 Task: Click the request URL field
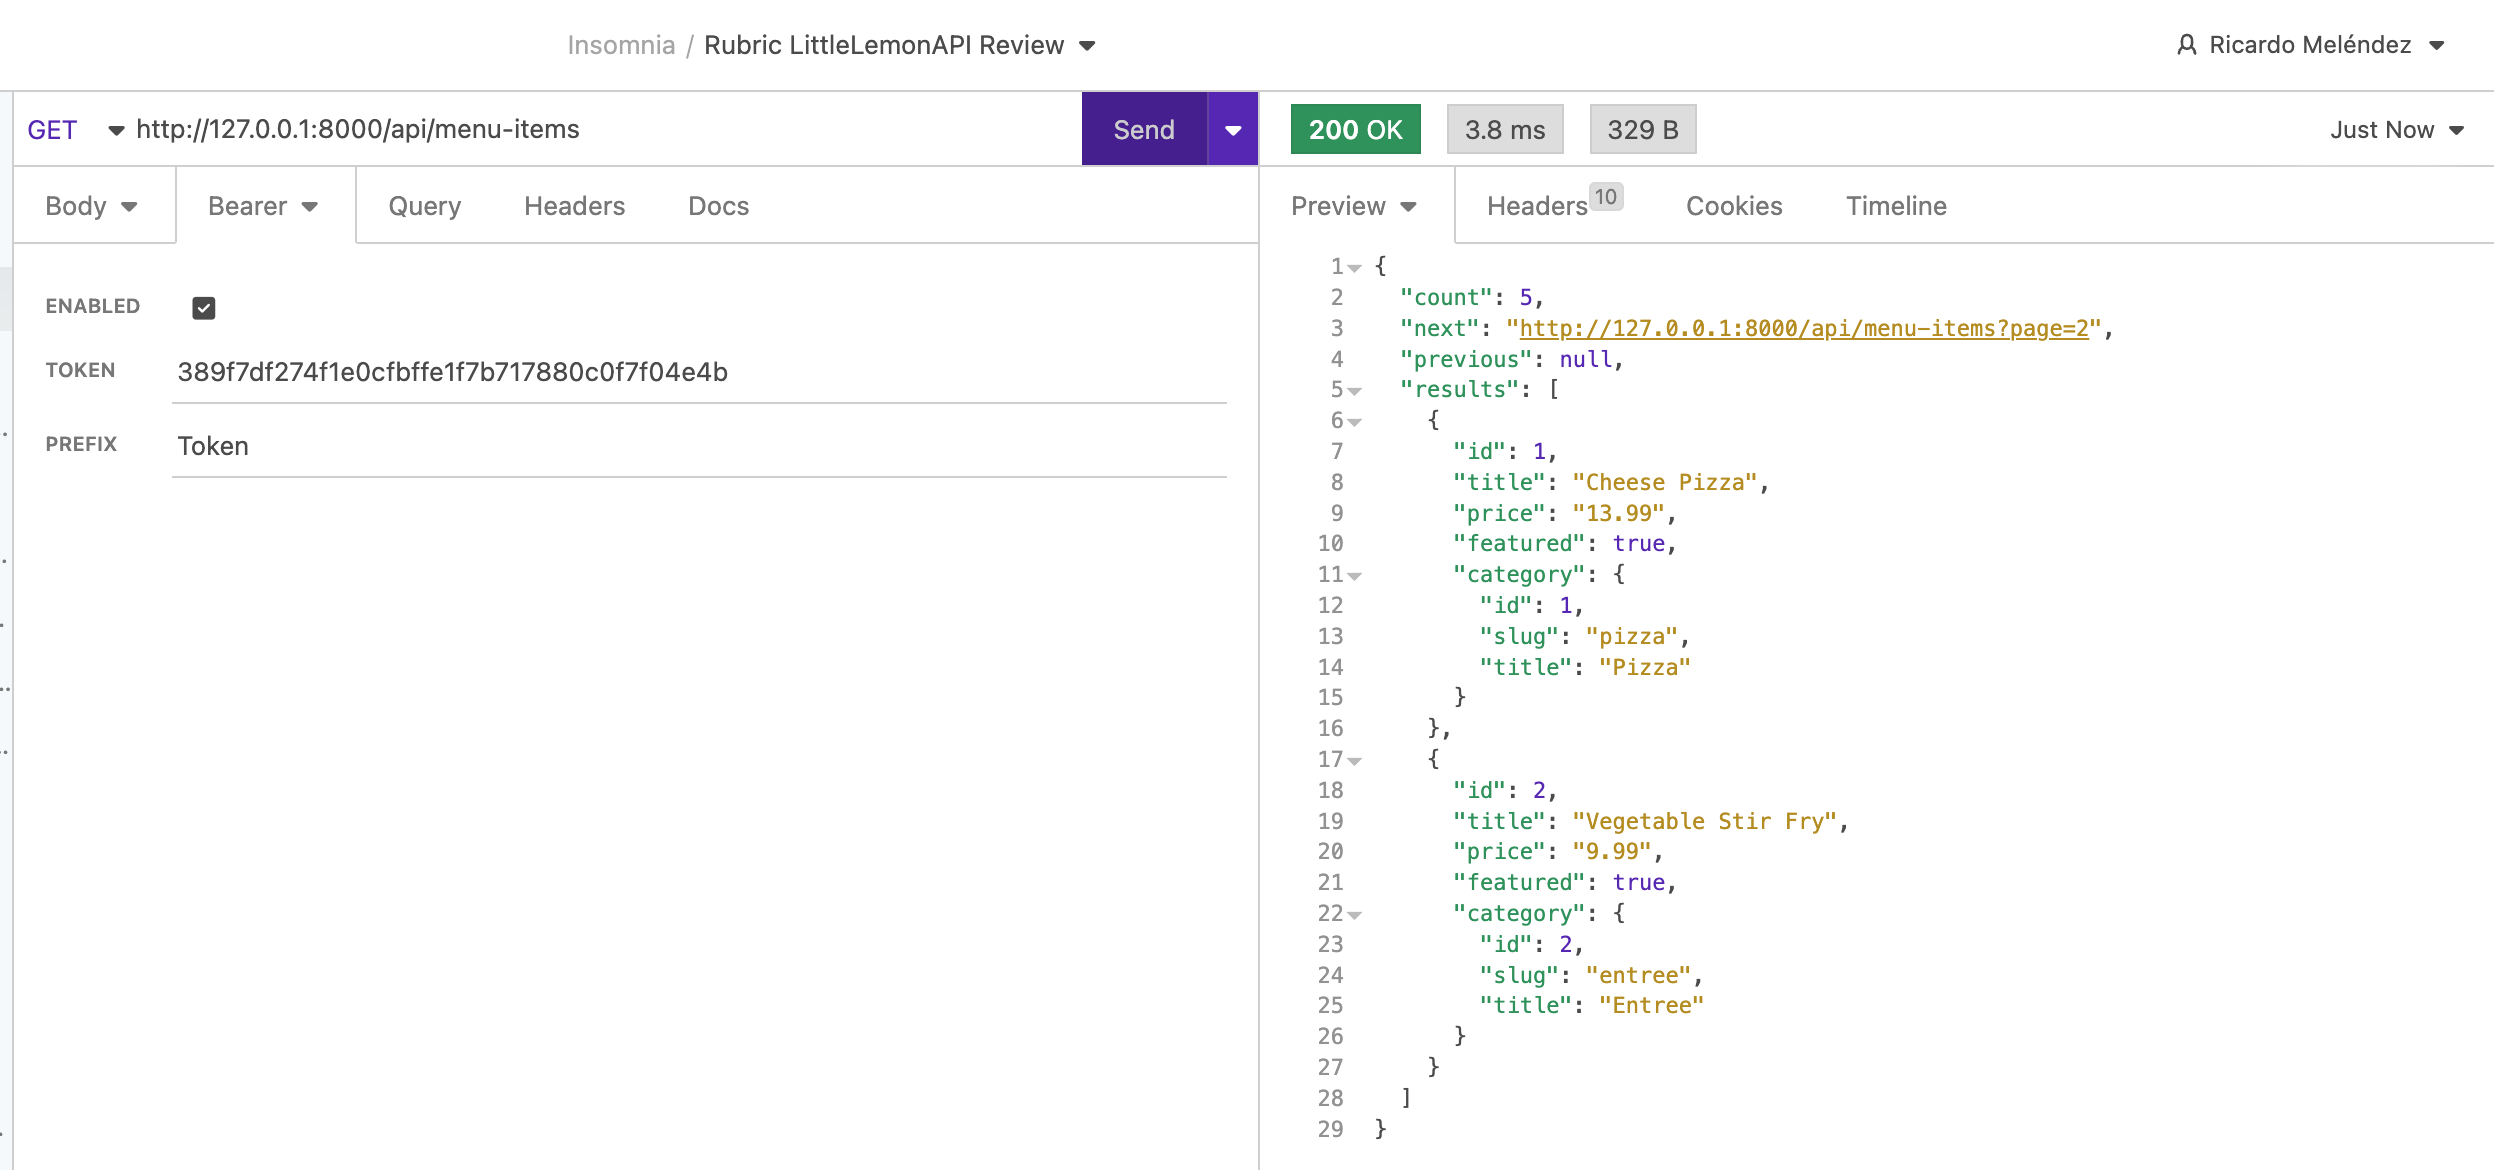point(600,130)
